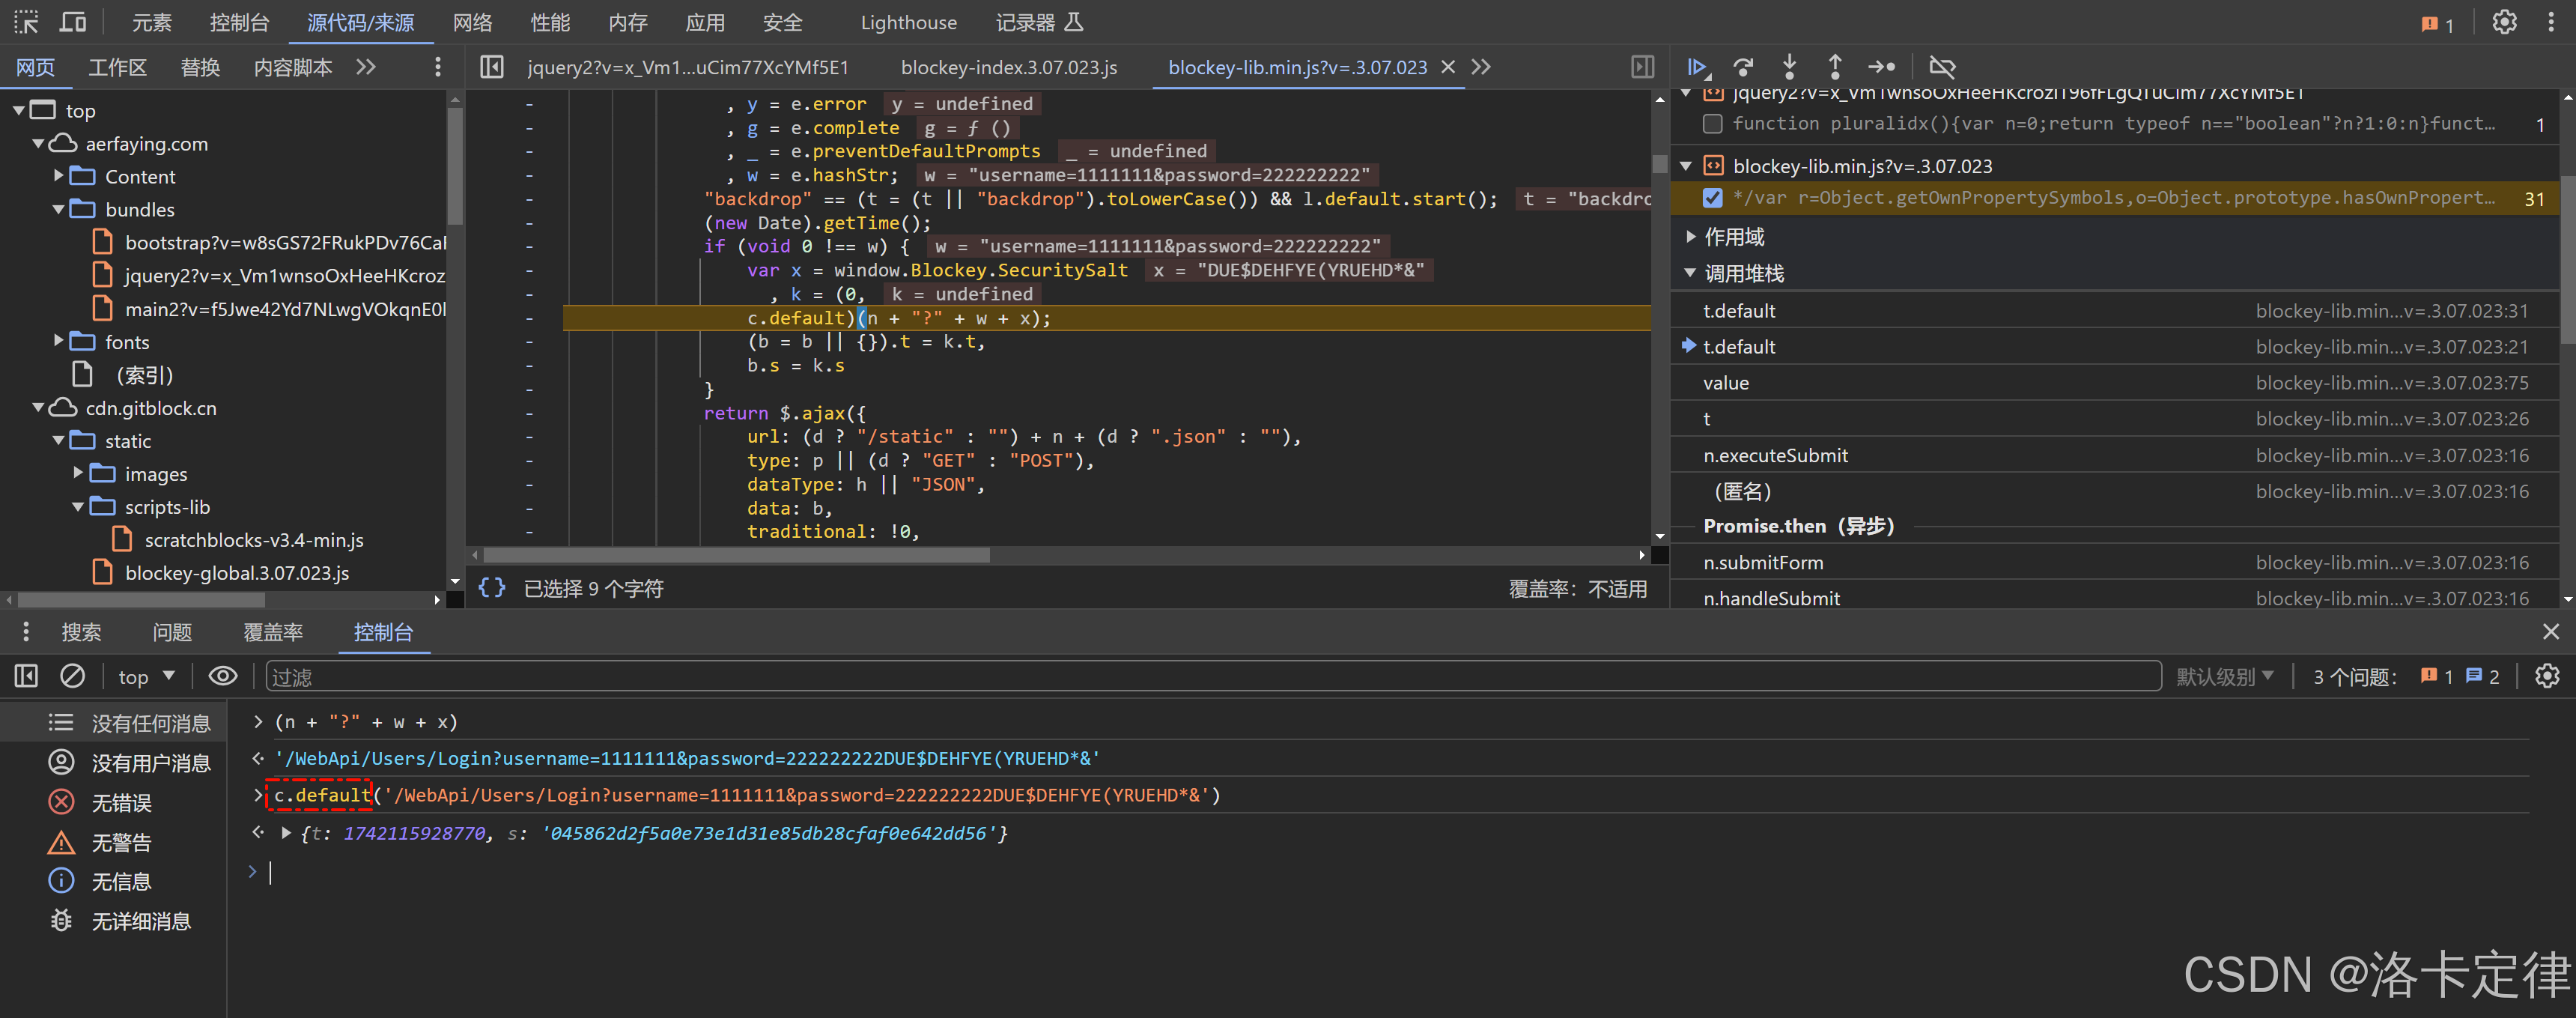
Task: Enable the pluralidx function breakpoint checkbox
Action: point(1713,124)
